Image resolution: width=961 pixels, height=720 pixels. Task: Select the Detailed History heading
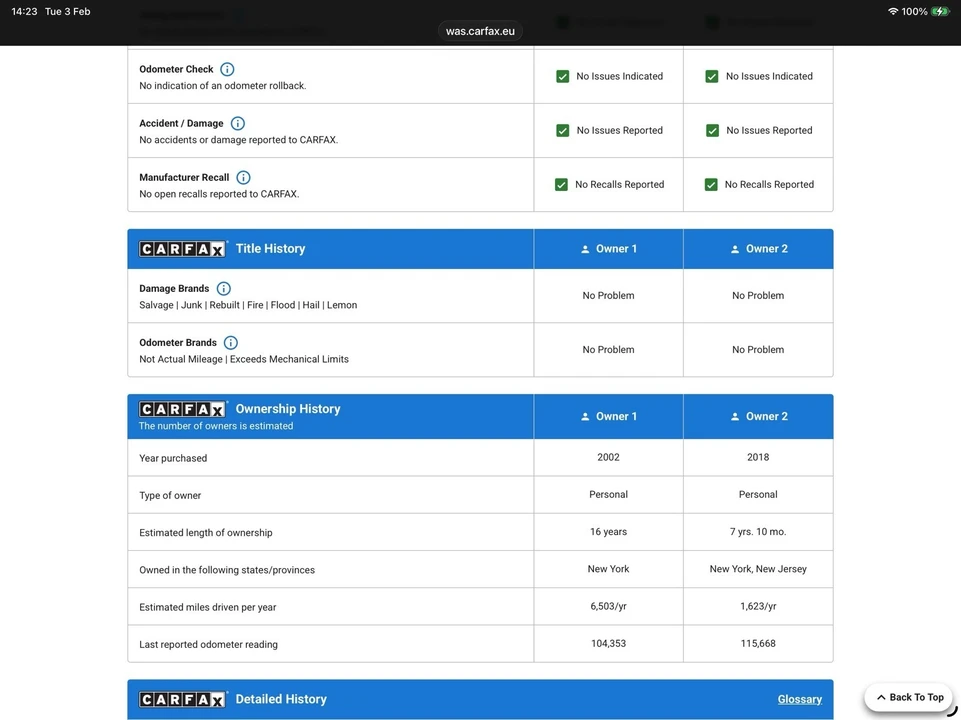(281, 699)
